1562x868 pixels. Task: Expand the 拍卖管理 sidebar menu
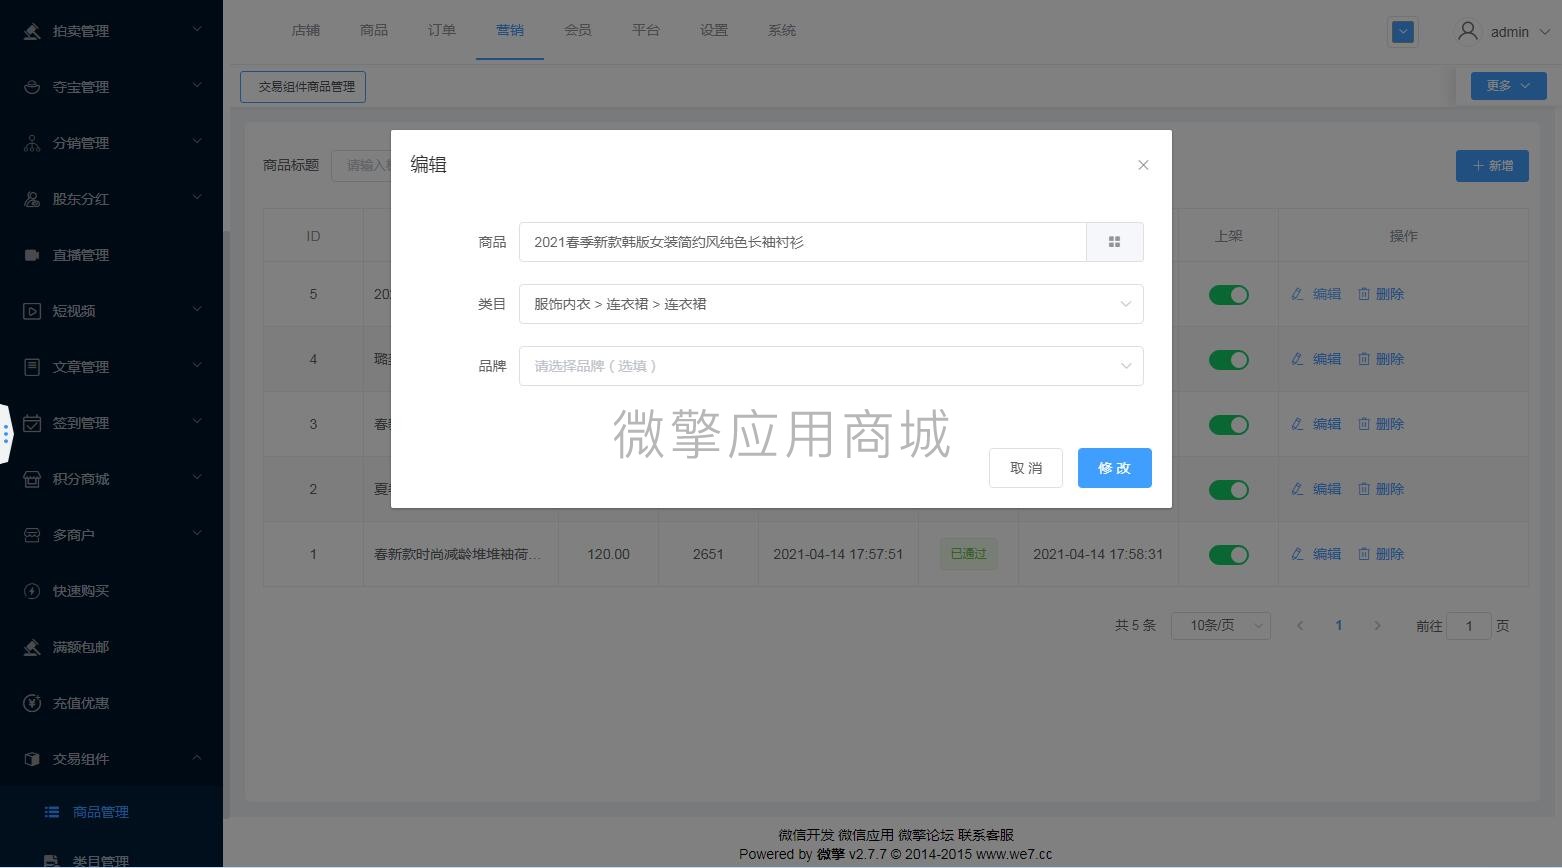click(x=197, y=30)
